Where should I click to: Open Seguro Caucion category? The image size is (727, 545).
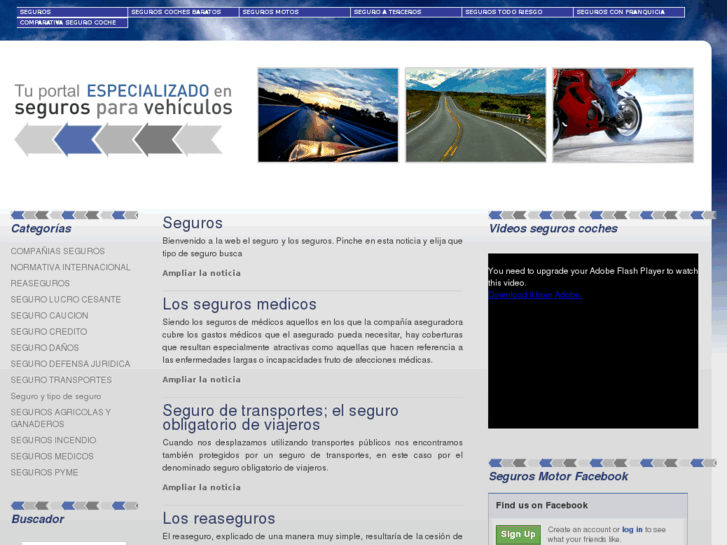click(x=50, y=315)
